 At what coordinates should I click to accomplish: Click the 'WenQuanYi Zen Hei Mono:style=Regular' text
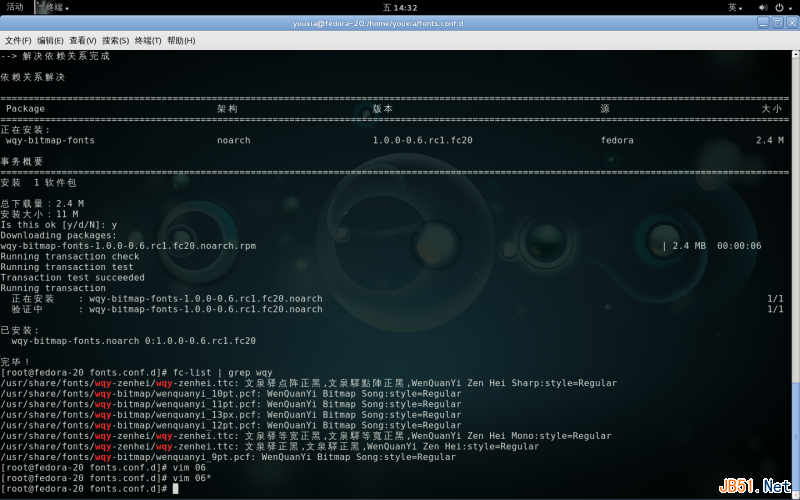[x=511, y=436]
